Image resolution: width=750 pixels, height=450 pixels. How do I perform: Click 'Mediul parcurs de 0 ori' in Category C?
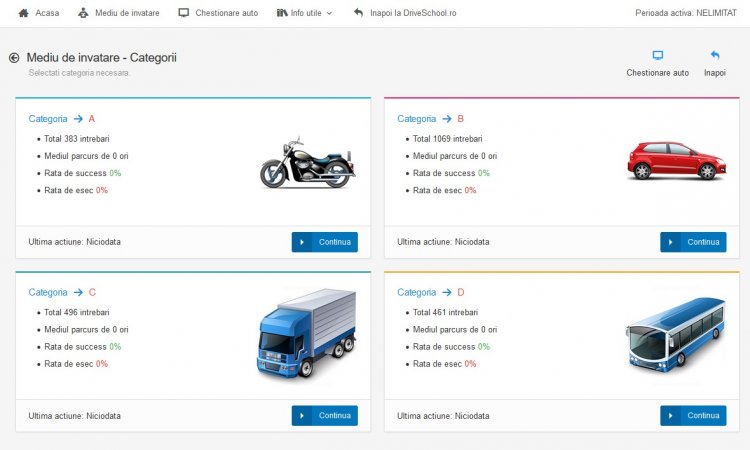(86, 329)
